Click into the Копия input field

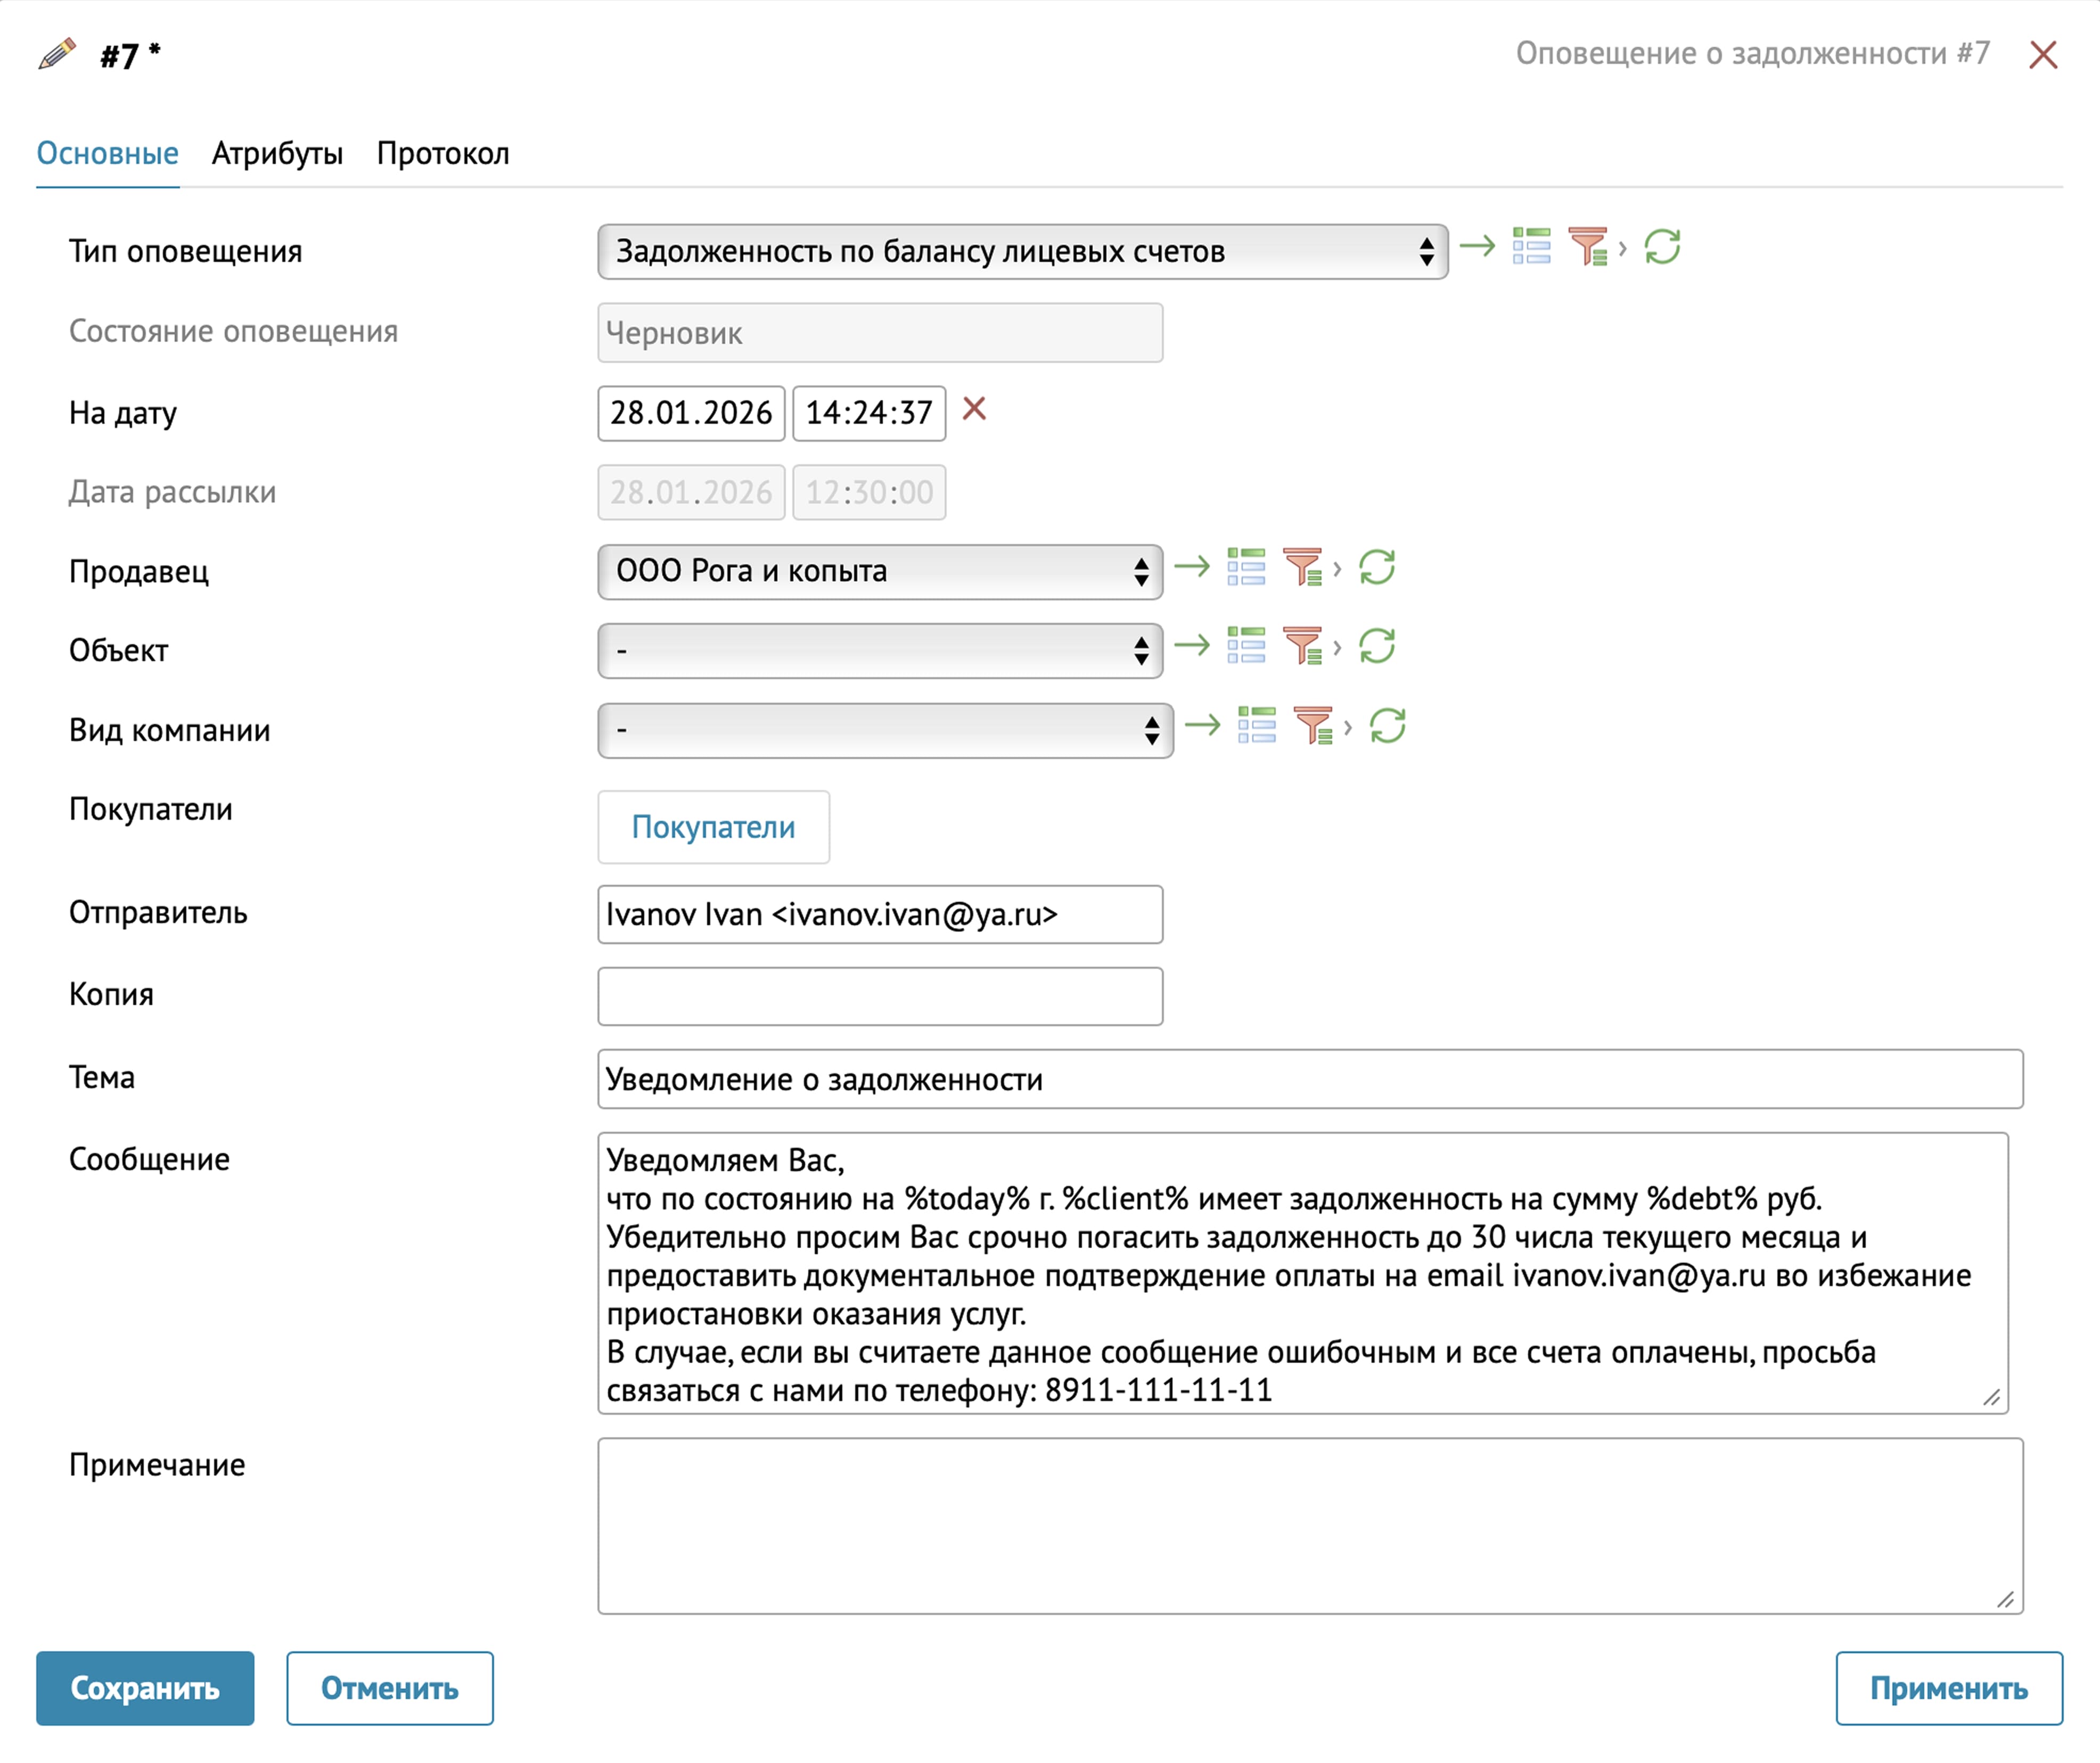point(880,996)
